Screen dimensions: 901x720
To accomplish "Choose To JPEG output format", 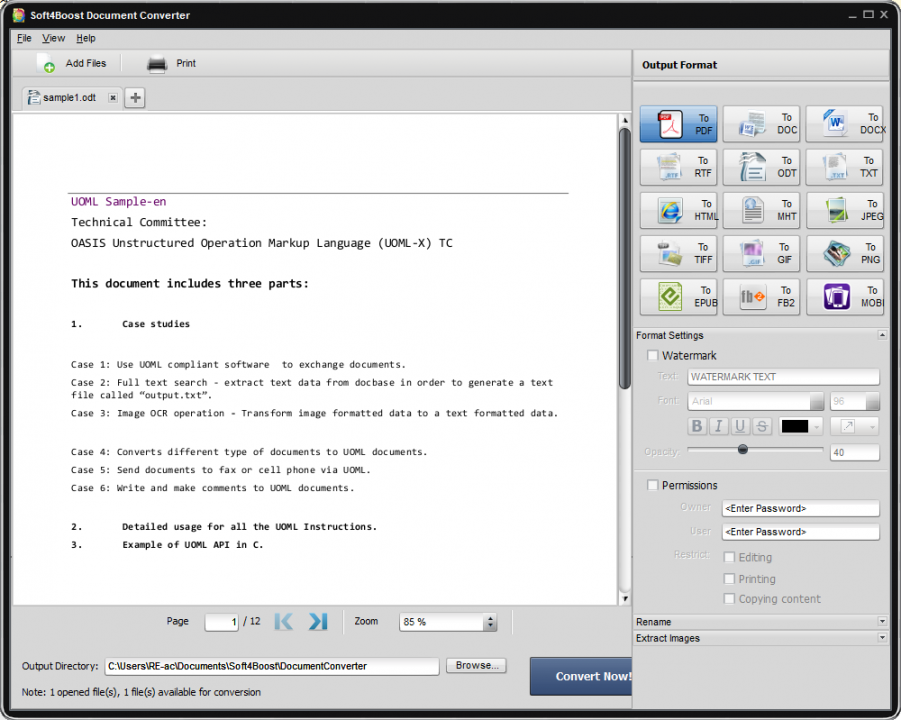I will (845, 210).
